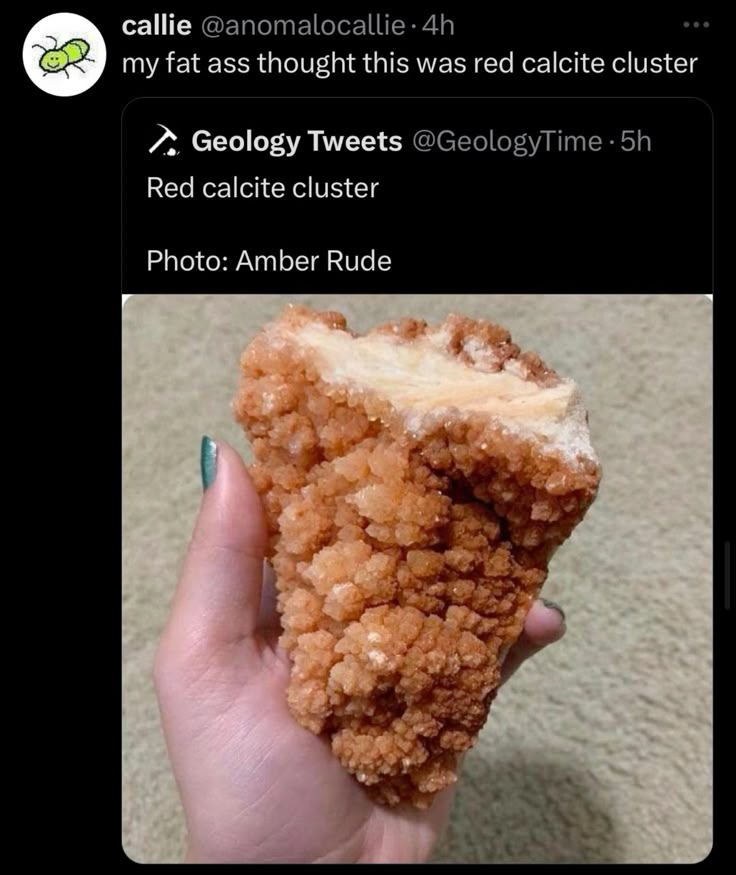Click the pale broken top of the crystal
Viewport: 736px width, 875px height.
tap(440, 370)
